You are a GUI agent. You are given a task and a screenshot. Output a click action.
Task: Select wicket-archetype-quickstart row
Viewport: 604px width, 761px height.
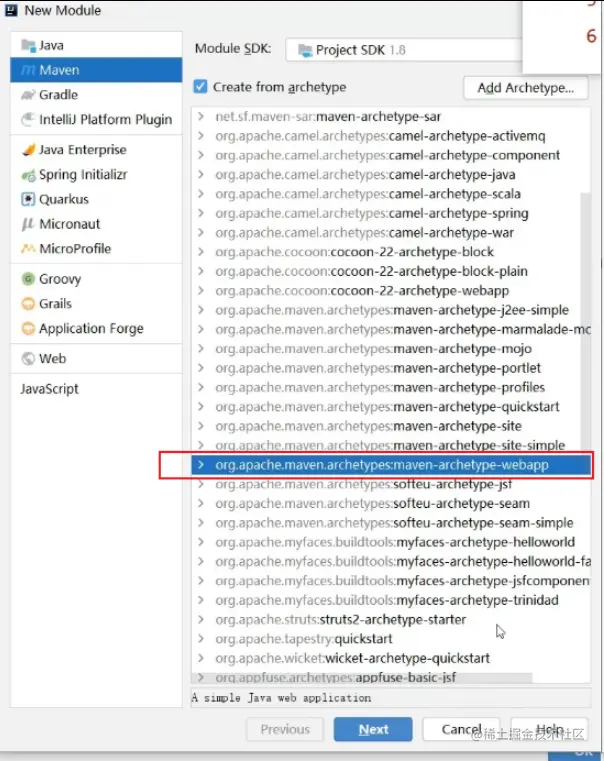391,659
